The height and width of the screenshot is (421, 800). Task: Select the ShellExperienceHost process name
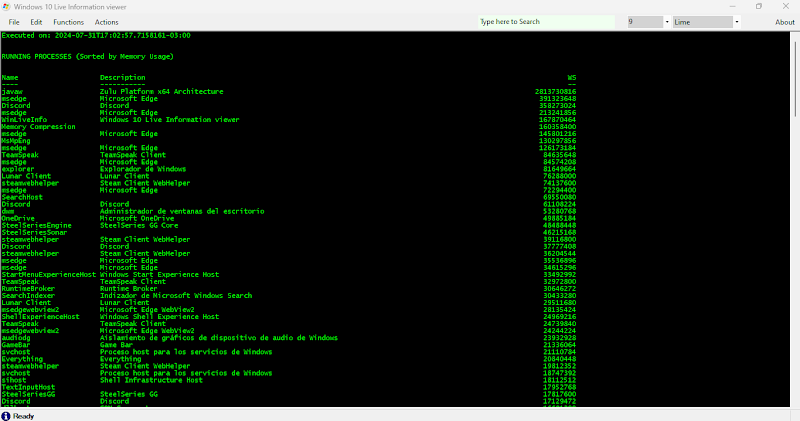click(x=40, y=317)
